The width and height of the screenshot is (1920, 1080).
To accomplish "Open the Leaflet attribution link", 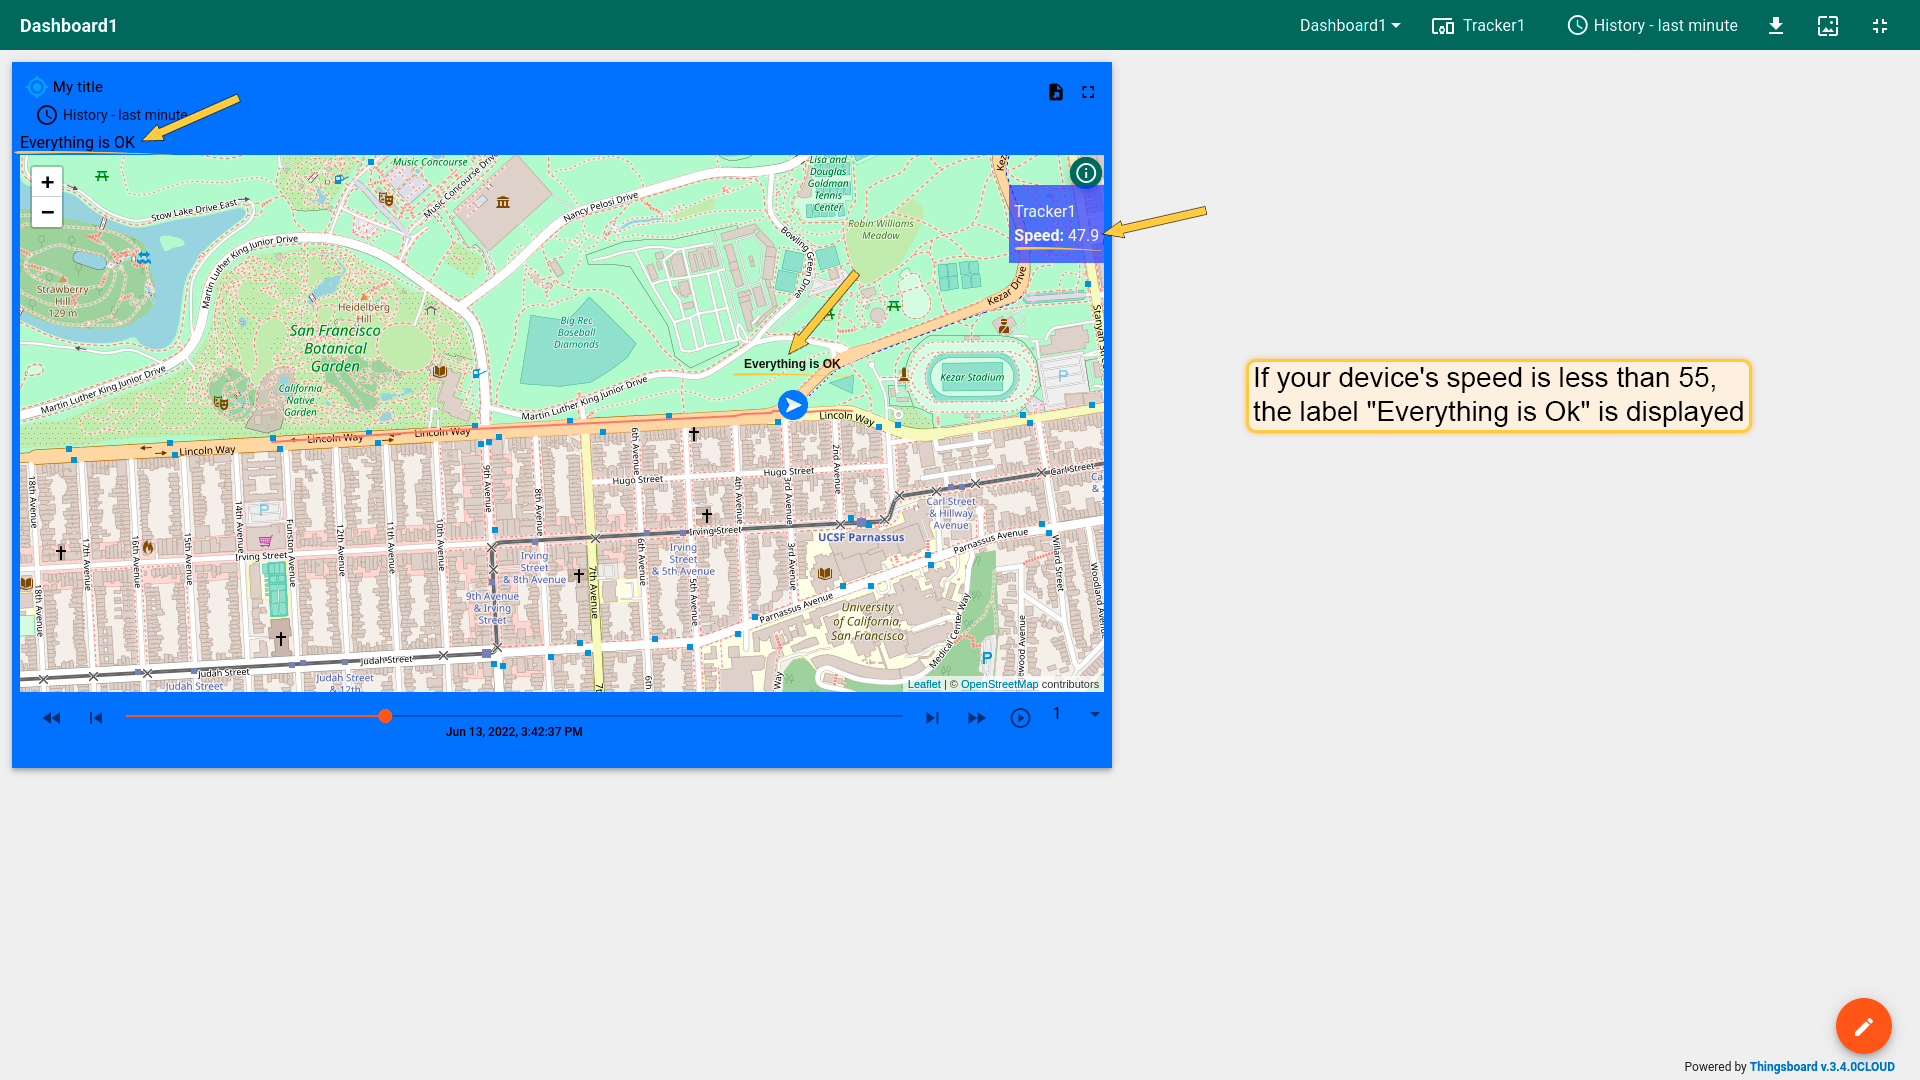I will click(x=924, y=685).
